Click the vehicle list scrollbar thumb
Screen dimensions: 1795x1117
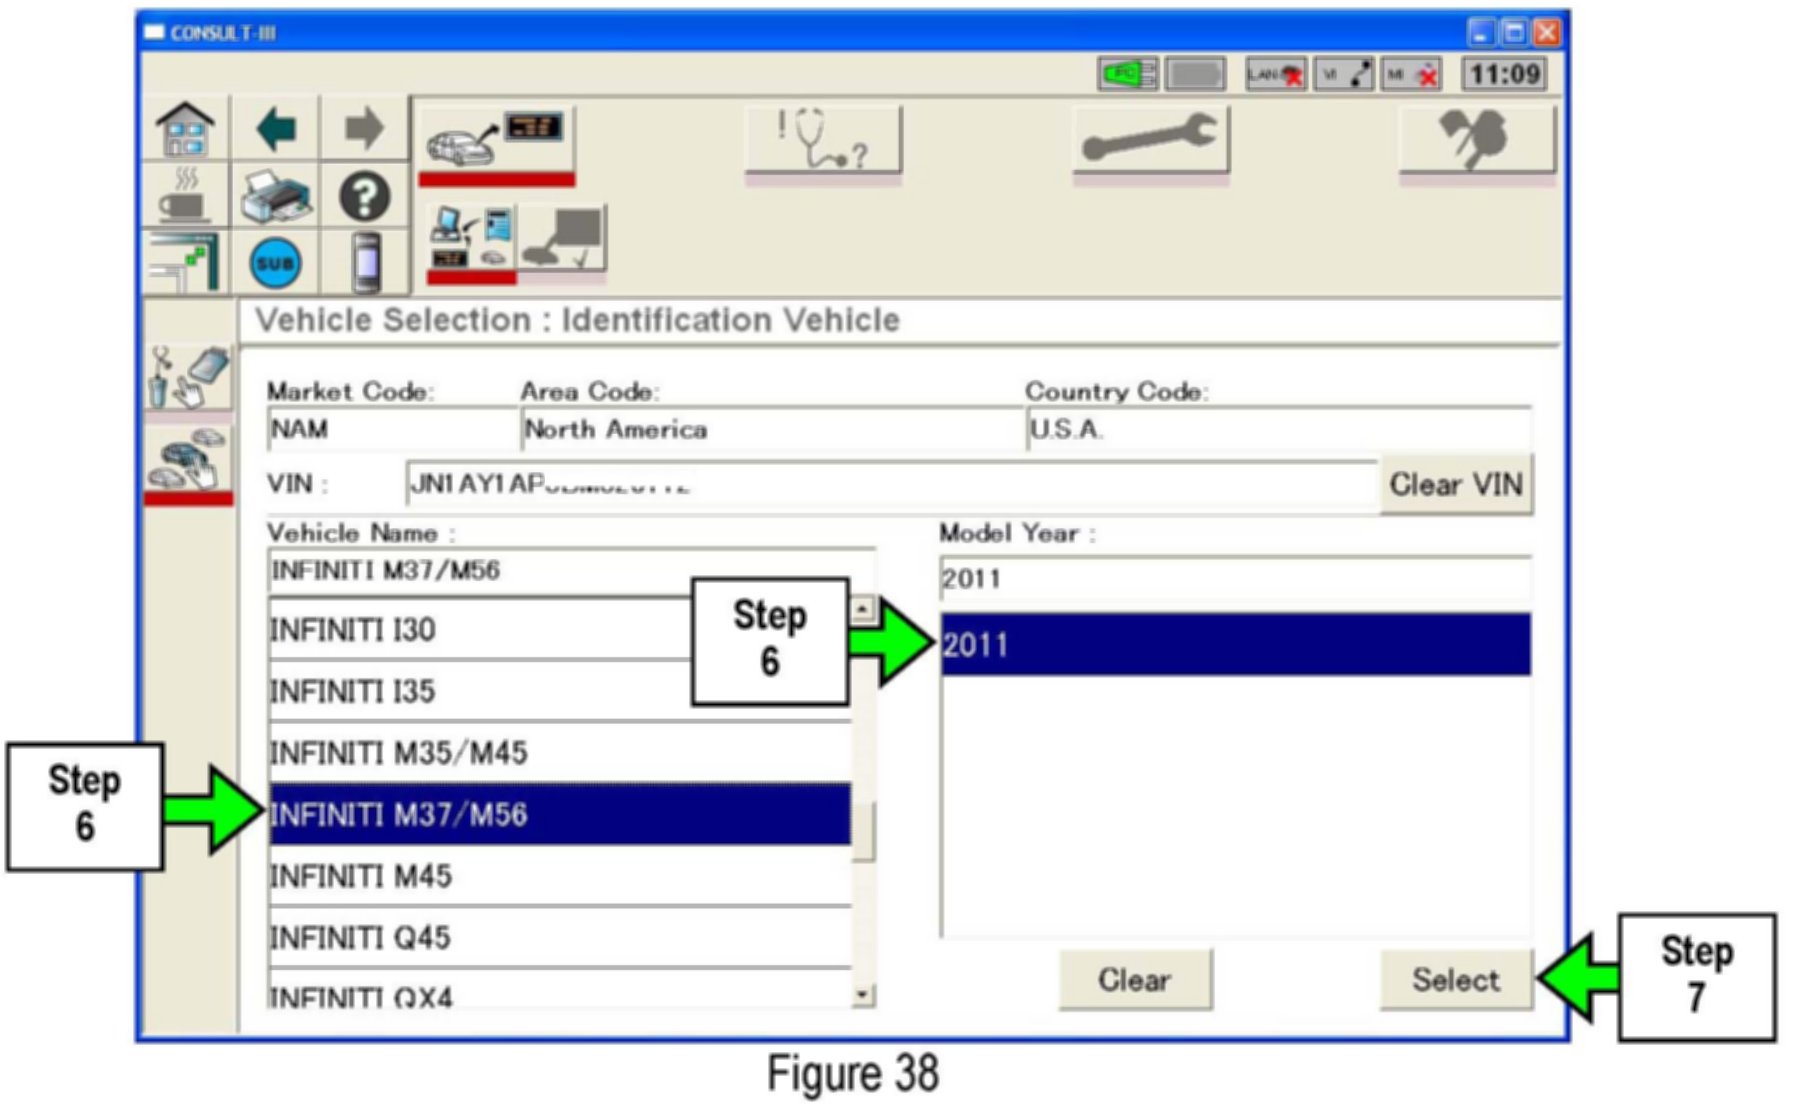pos(864,830)
